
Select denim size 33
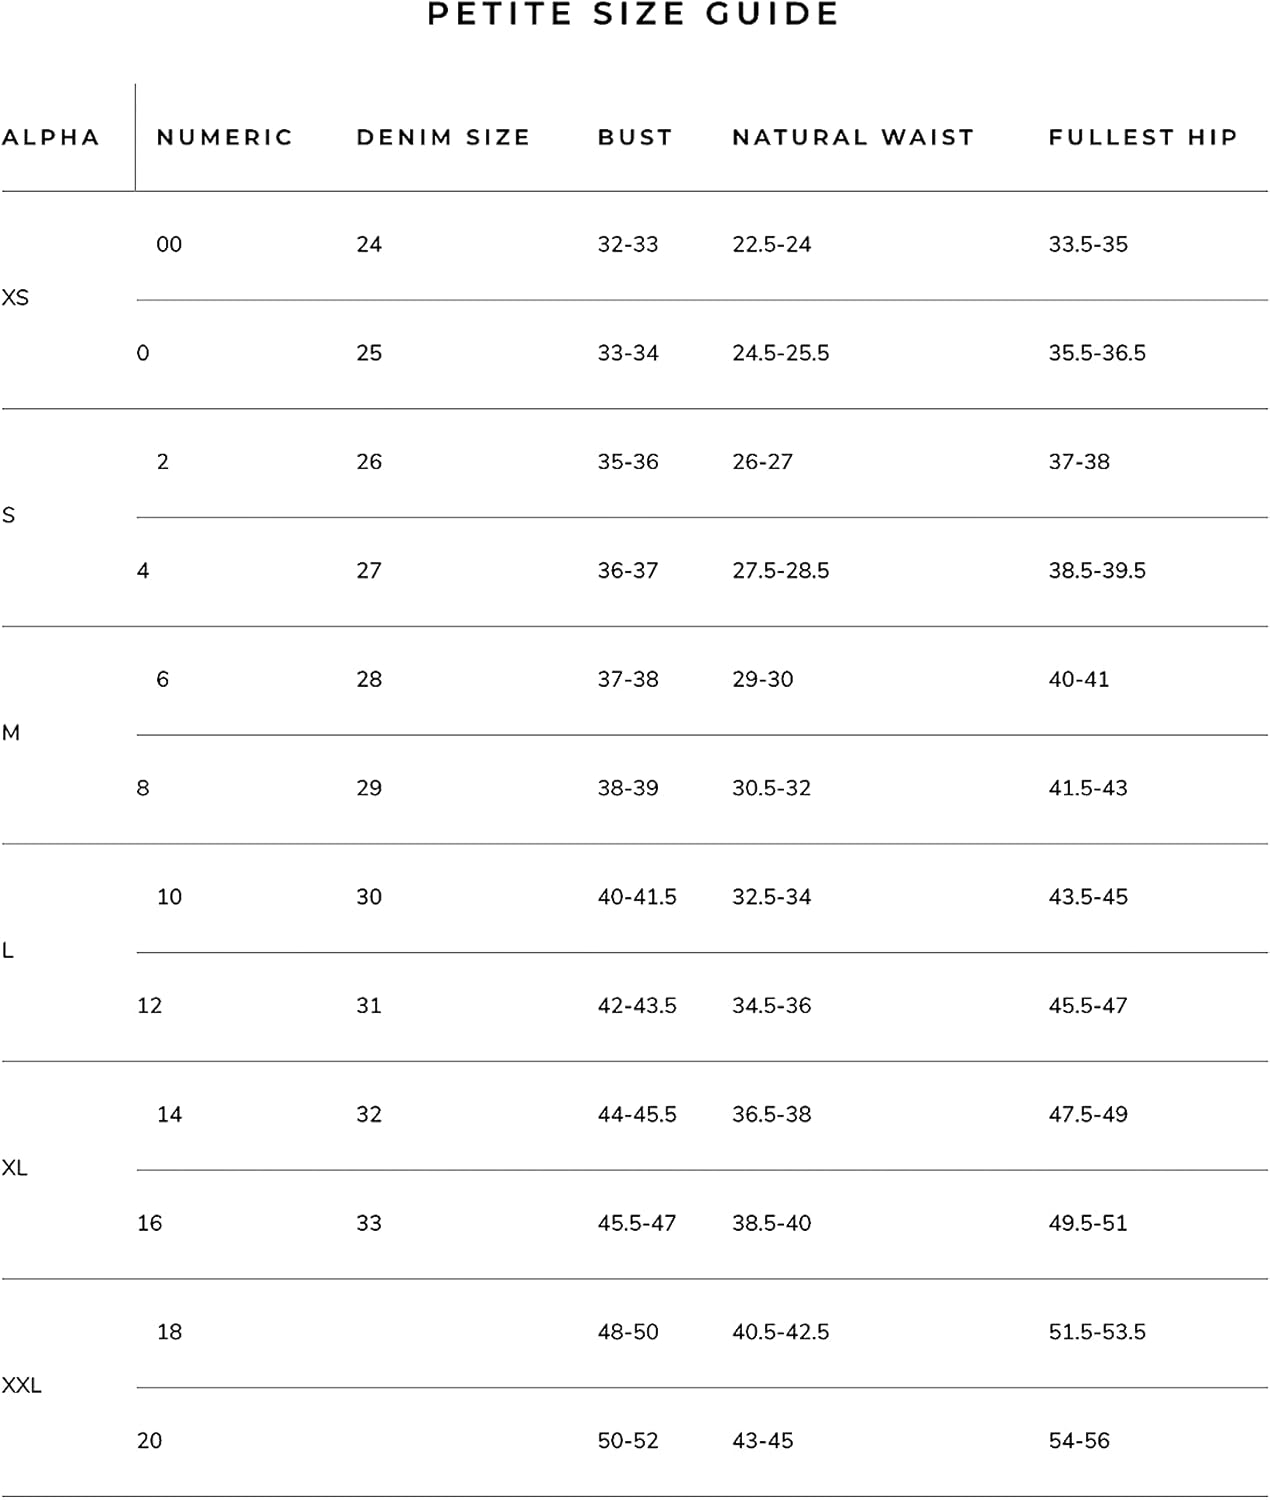369,1223
